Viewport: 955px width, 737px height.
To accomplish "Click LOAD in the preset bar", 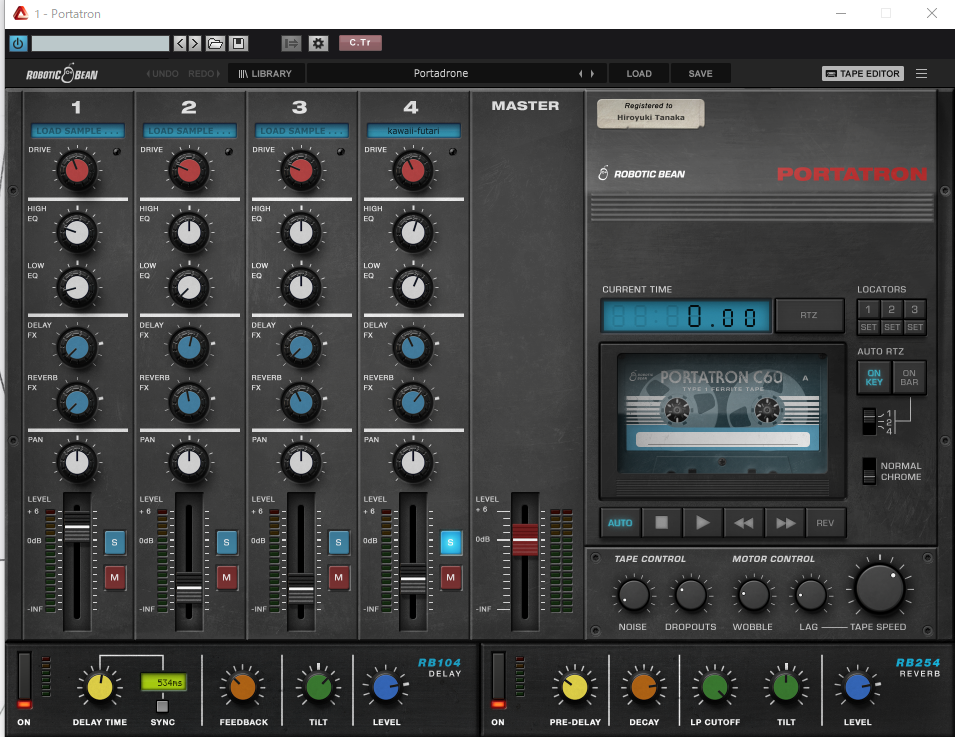I will [x=639, y=74].
